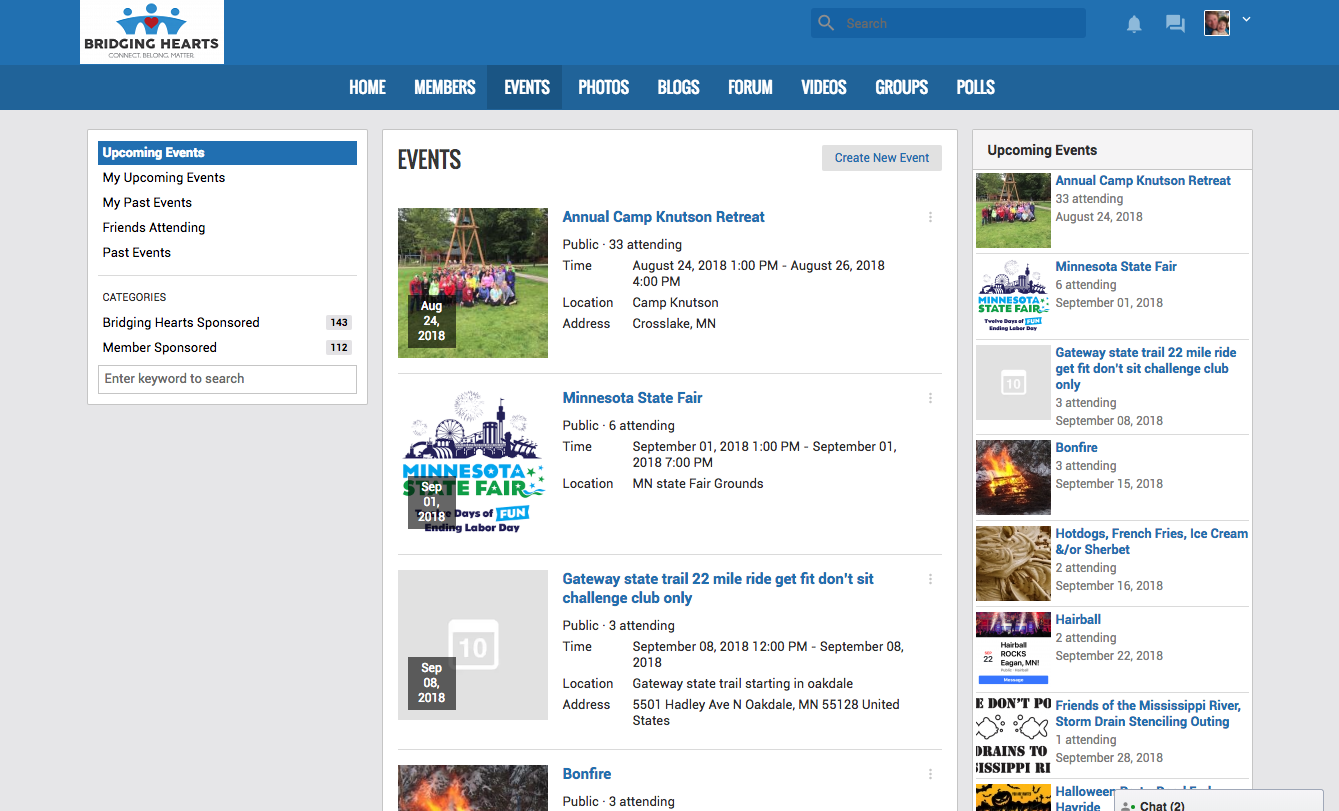Open the BLOGS section

(678, 88)
